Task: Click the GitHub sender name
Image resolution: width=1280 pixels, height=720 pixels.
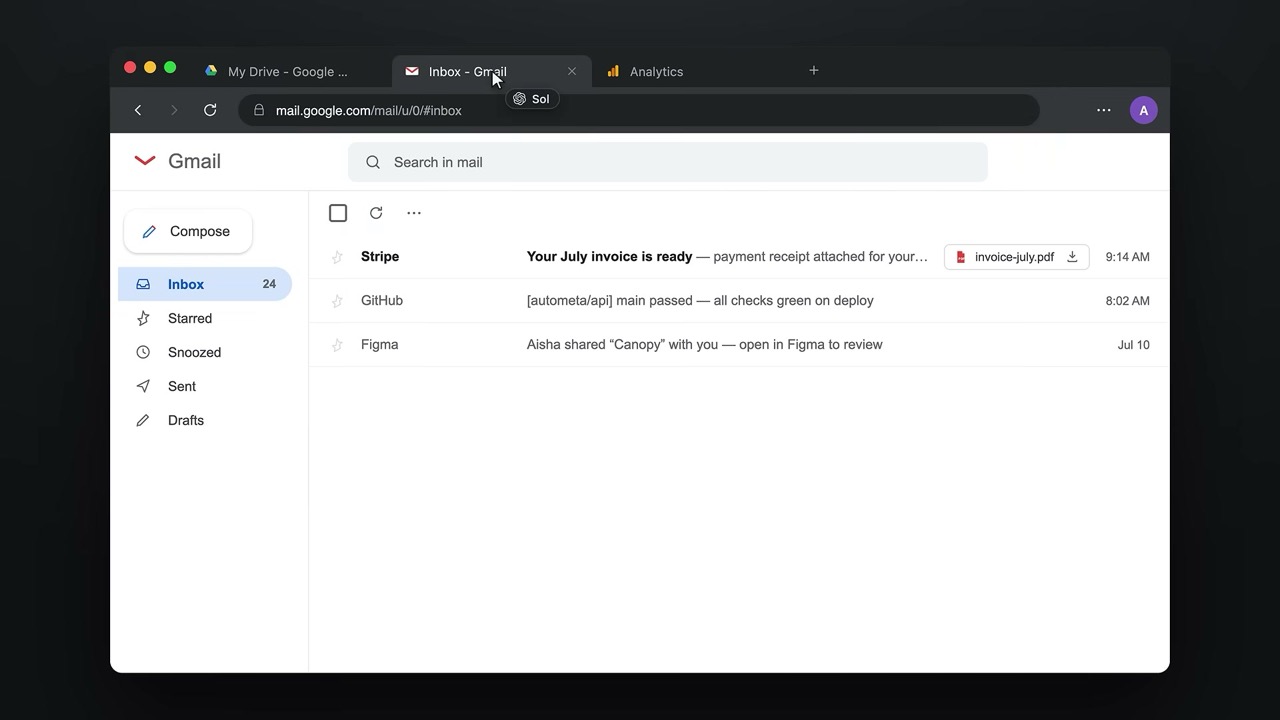Action: (382, 301)
